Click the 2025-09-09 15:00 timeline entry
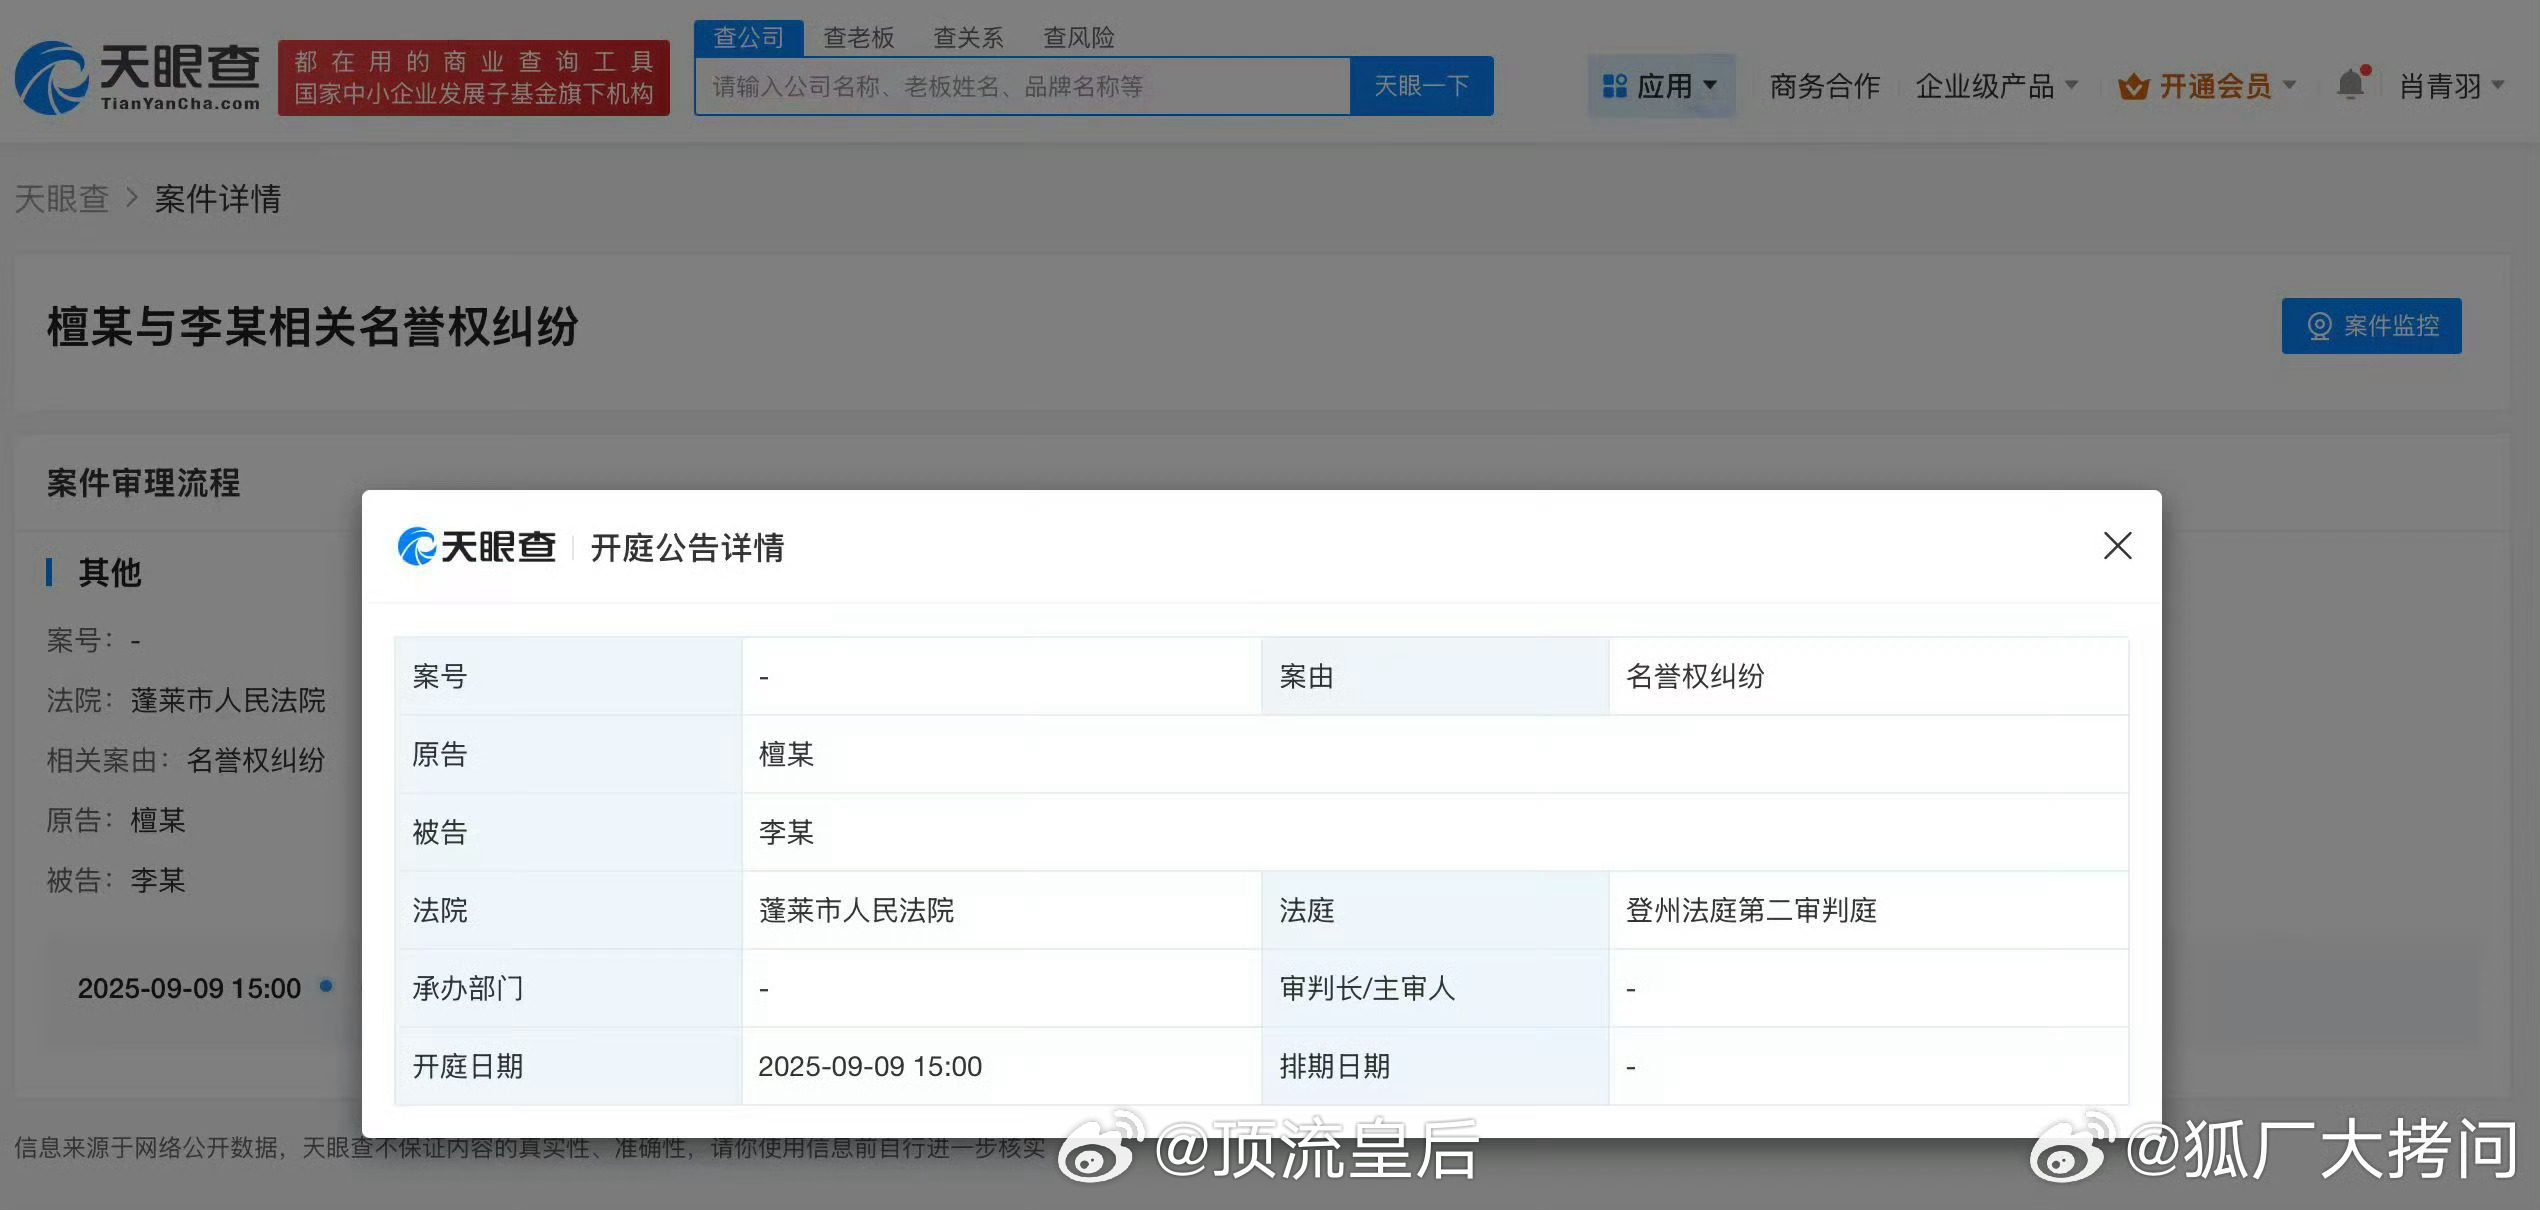 pyautogui.click(x=189, y=988)
